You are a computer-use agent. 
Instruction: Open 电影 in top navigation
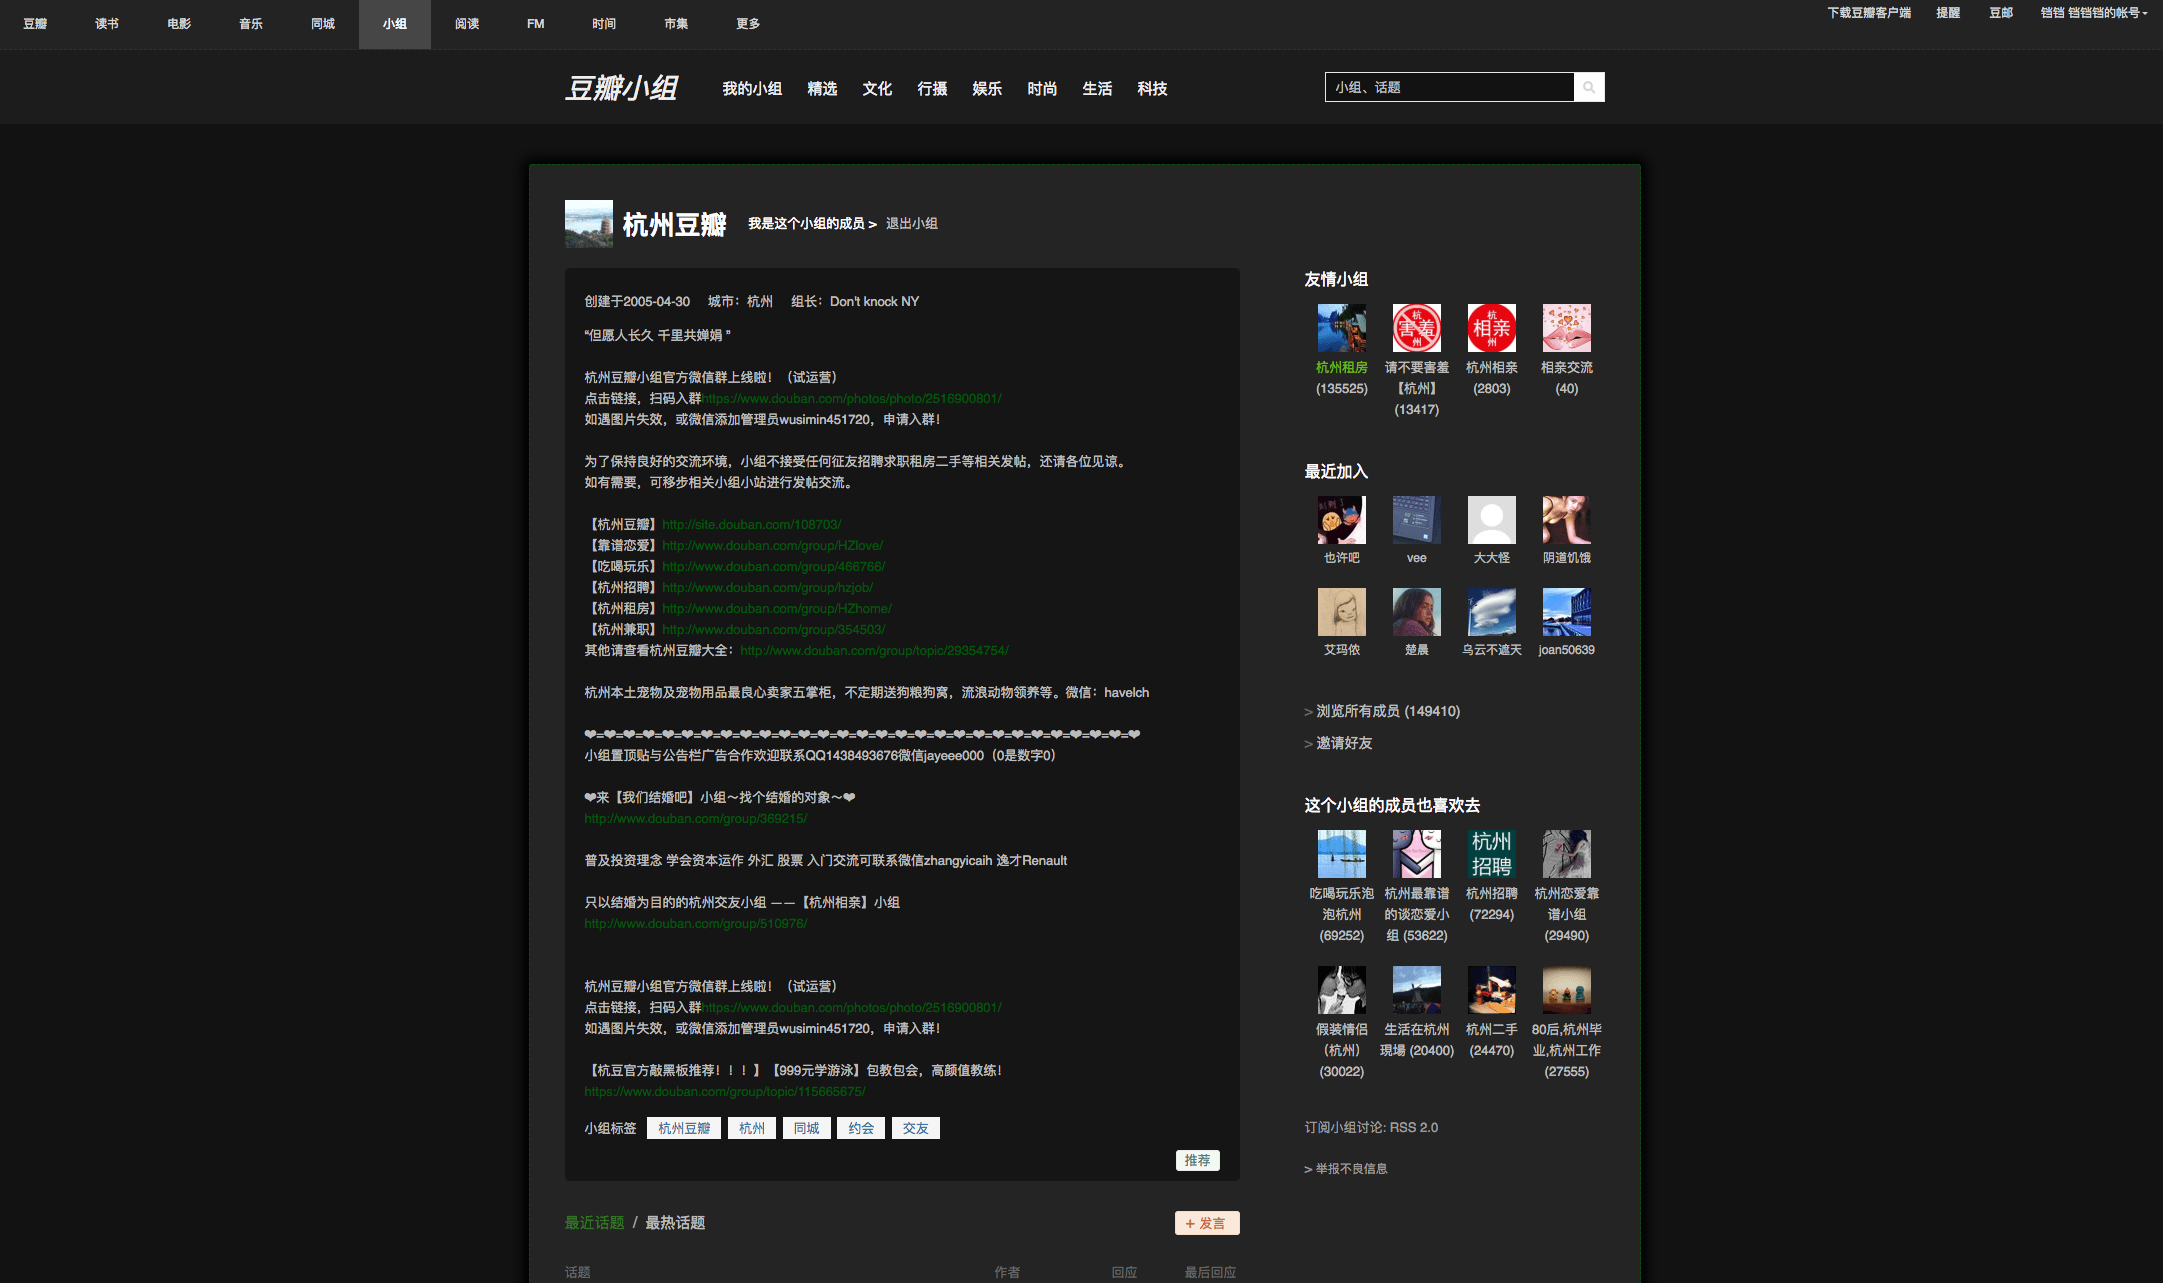179,24
